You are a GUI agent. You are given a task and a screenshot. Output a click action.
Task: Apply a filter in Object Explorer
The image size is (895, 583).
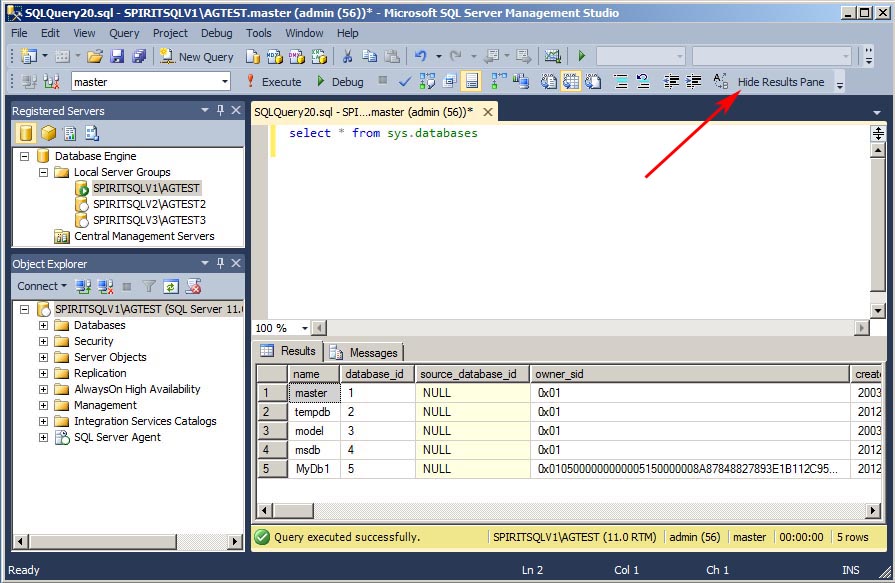(149, 287)
